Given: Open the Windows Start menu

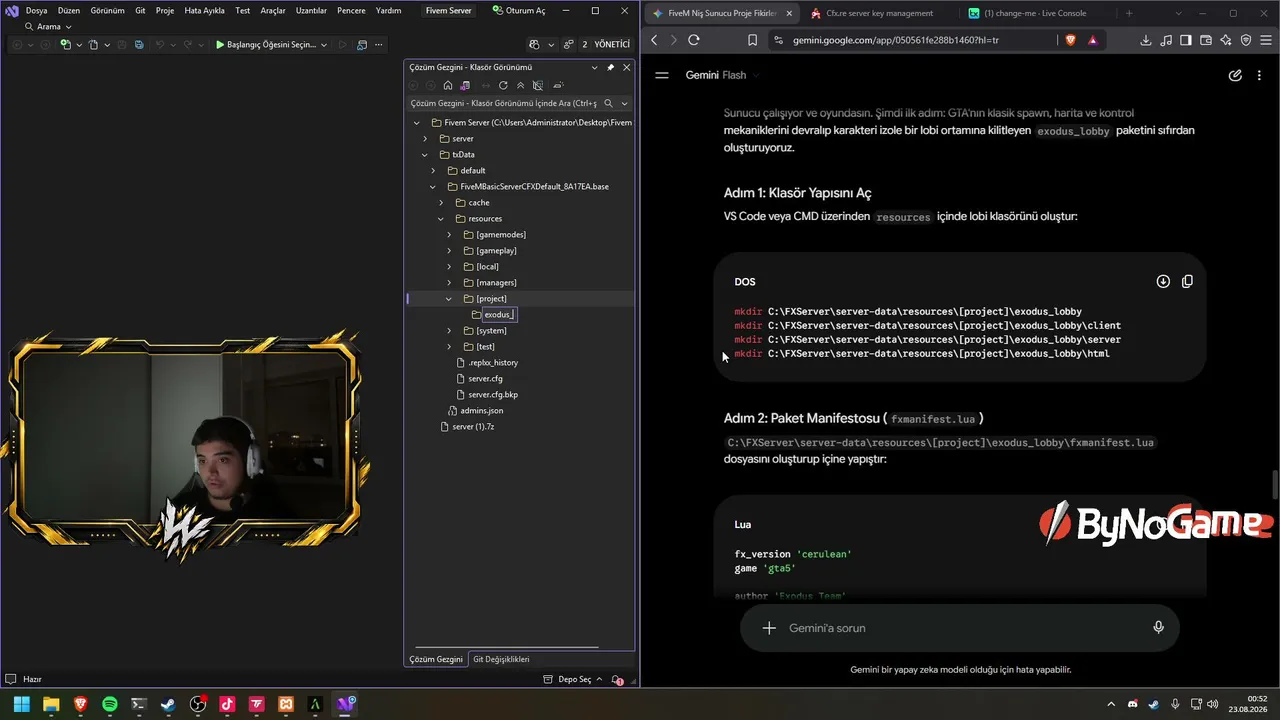Looking at the screenshot, I should (x=22, y=704).
